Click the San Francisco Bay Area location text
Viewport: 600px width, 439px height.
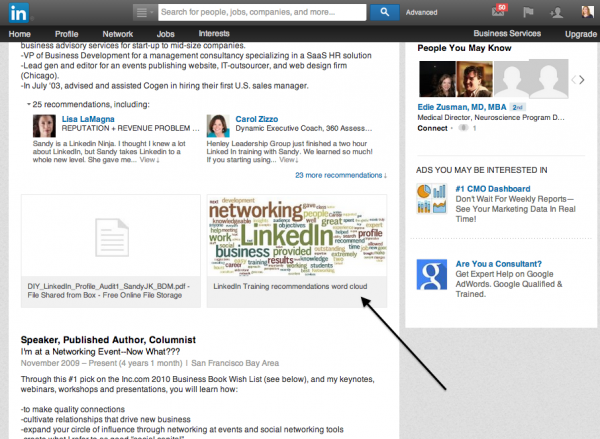235,363
